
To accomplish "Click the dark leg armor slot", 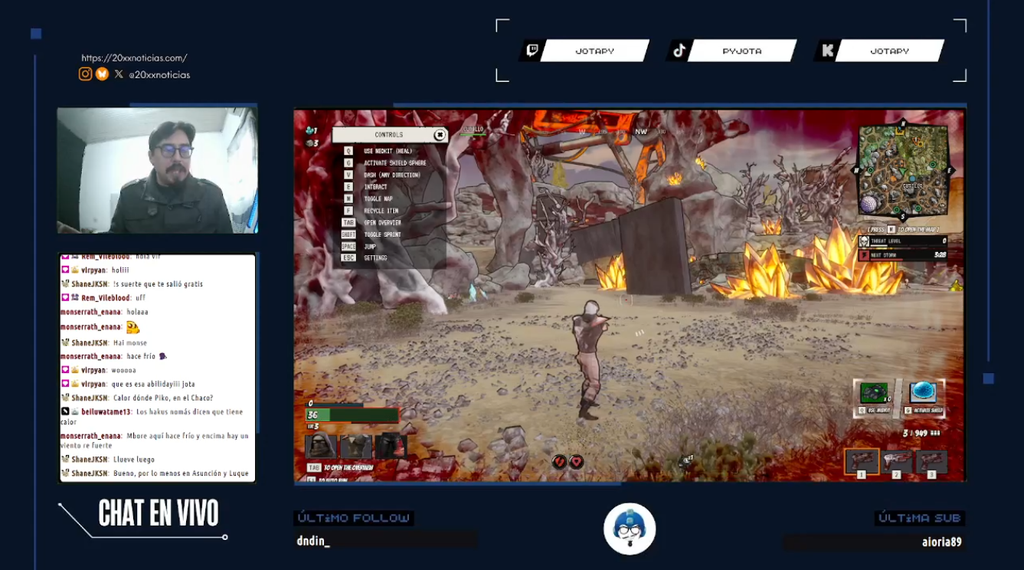I will (x=391, y=446).
